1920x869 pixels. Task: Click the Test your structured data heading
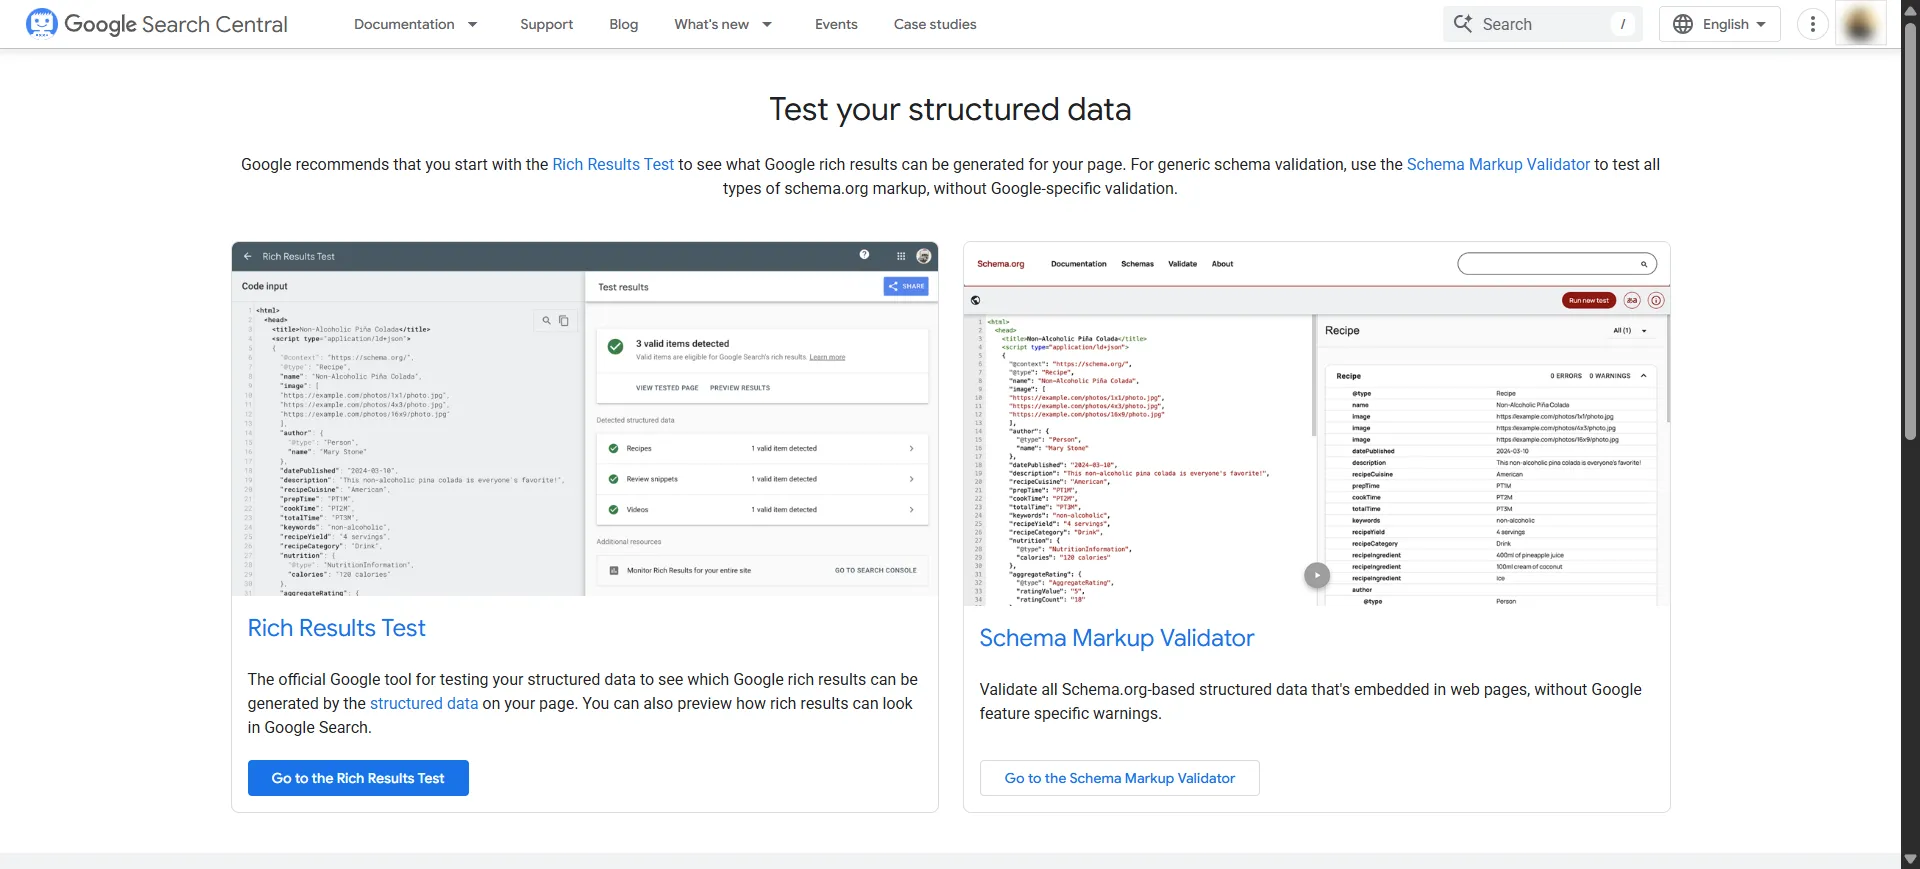950,109
